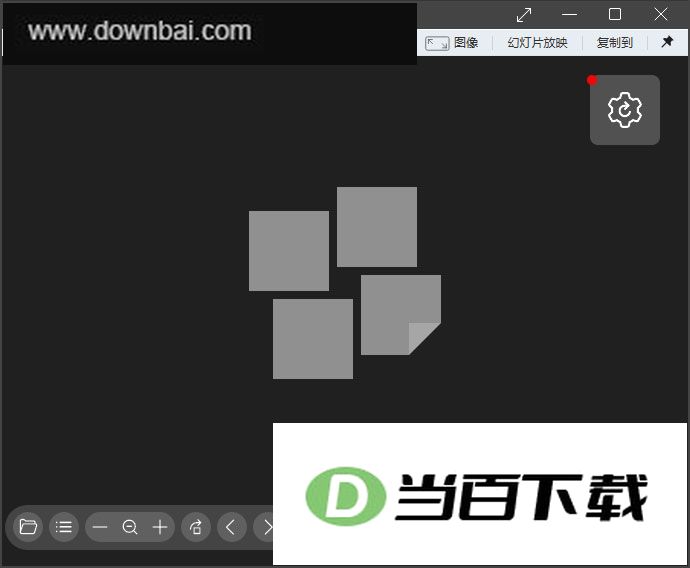The width and height of the screenshot is (690, 568).
Task: Start 幻灯片放映 slideshow
Action: (x=537, y=43)
